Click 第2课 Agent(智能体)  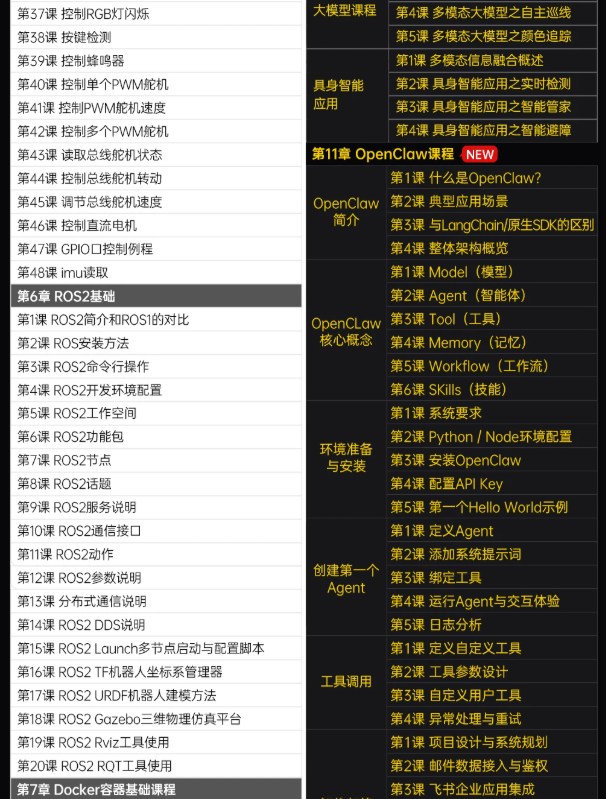tap(492, 296)
